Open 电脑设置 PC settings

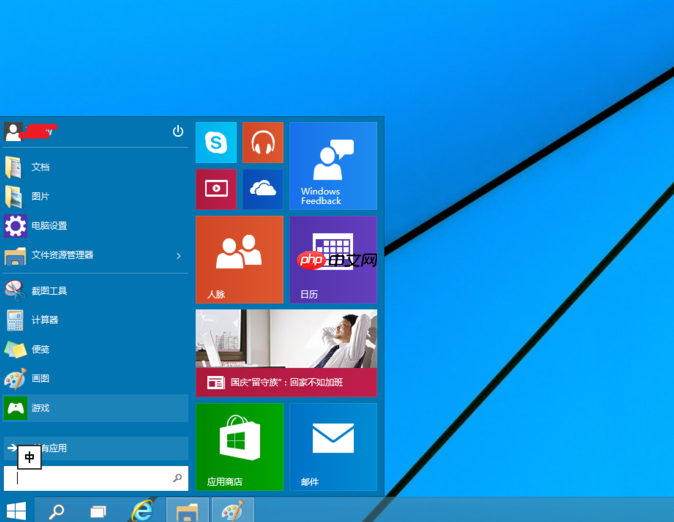(95, 226)
